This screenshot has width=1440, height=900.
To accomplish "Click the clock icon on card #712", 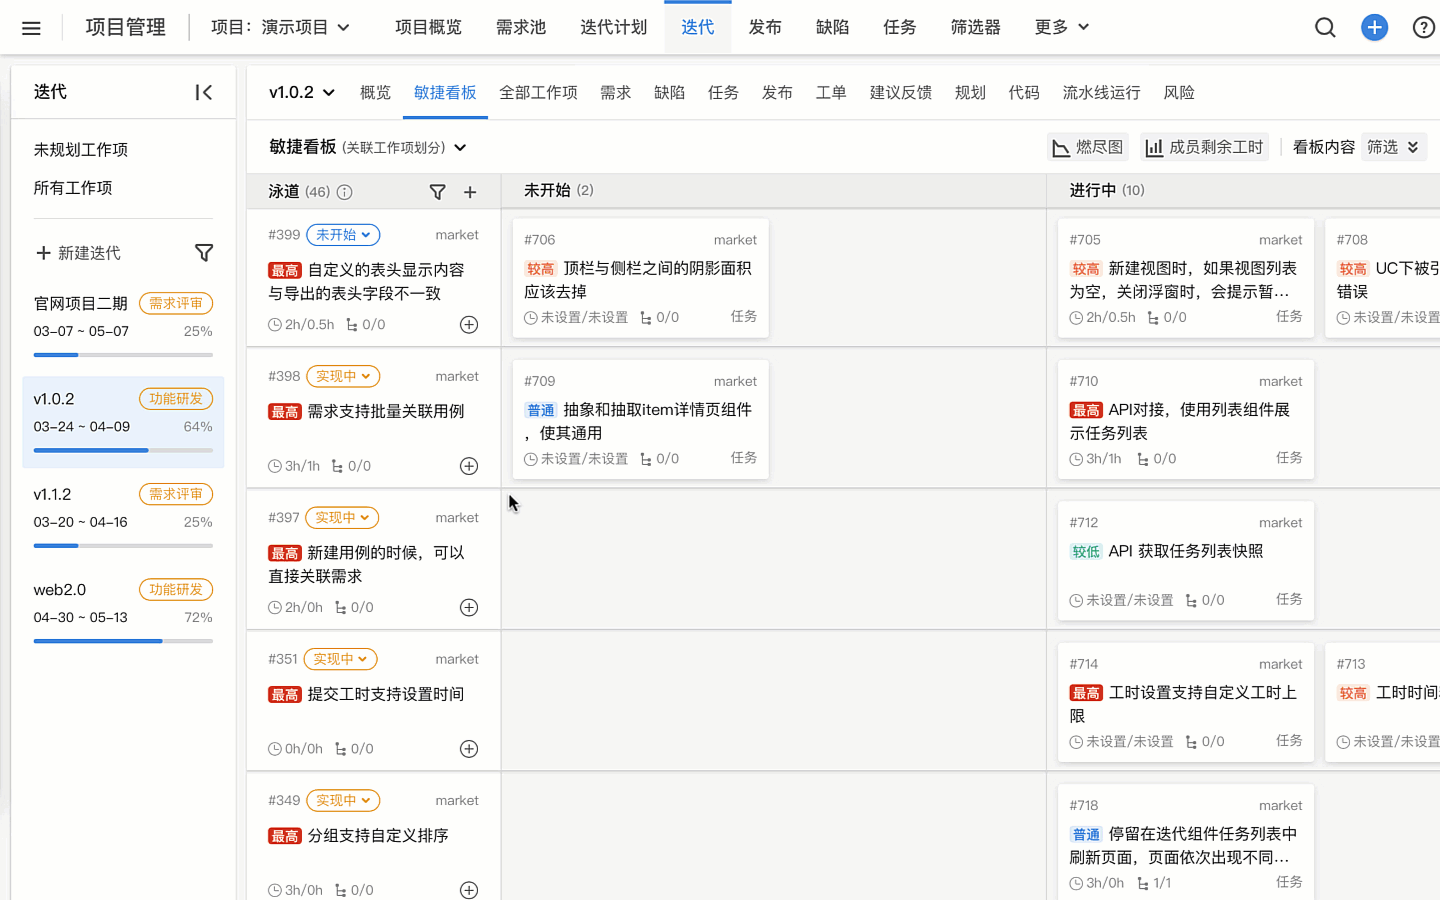I will point(1076,601).
